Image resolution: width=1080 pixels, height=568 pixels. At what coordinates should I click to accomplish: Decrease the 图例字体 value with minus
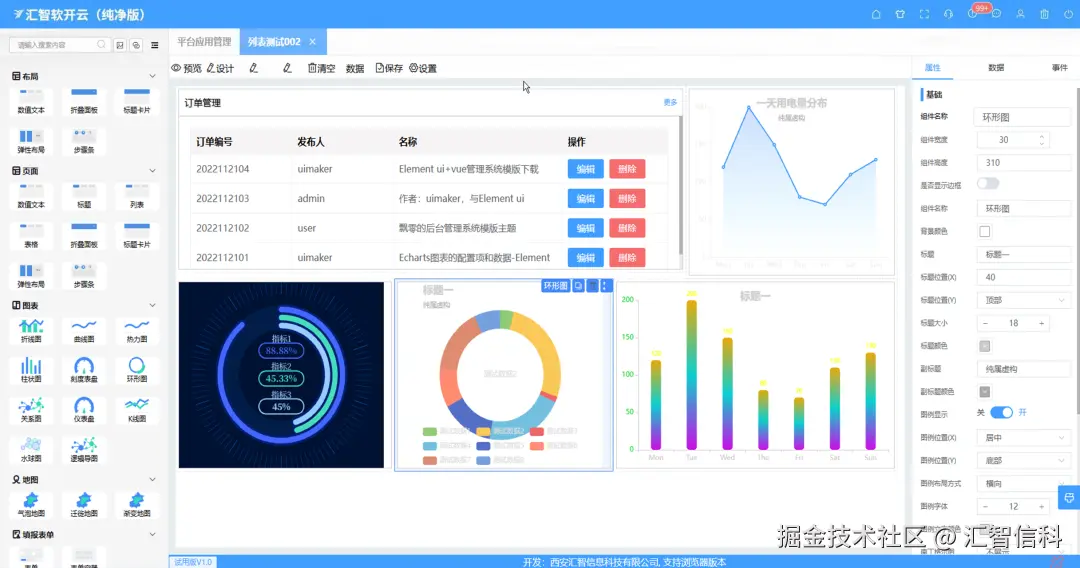(x=986, y=506)
